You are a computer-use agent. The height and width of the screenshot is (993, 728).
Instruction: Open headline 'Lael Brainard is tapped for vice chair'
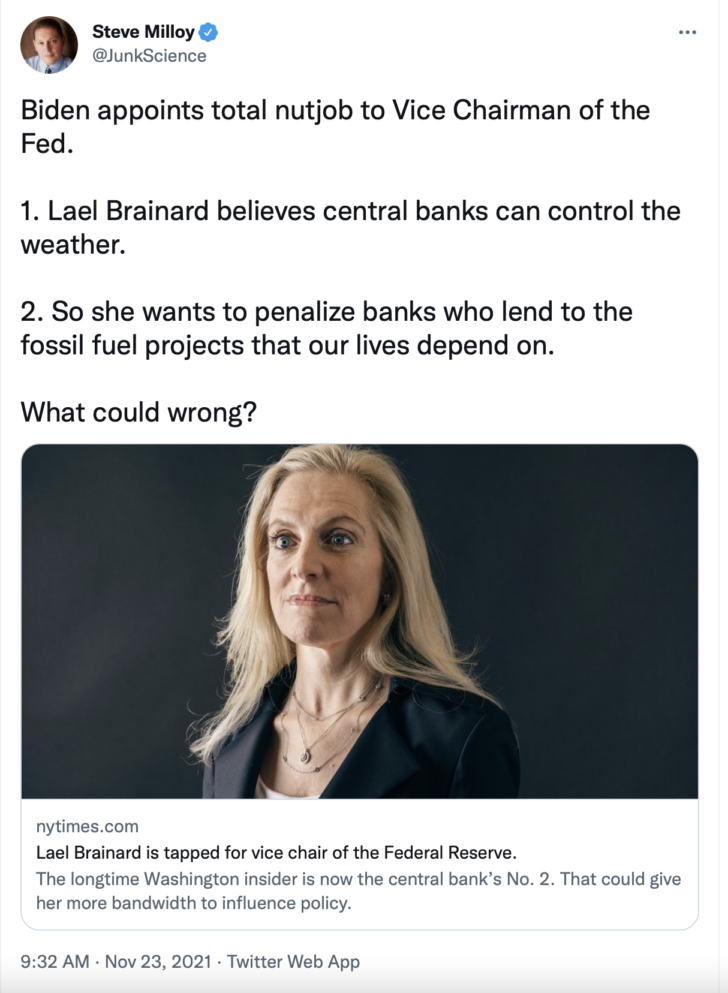tap(277, 852)
